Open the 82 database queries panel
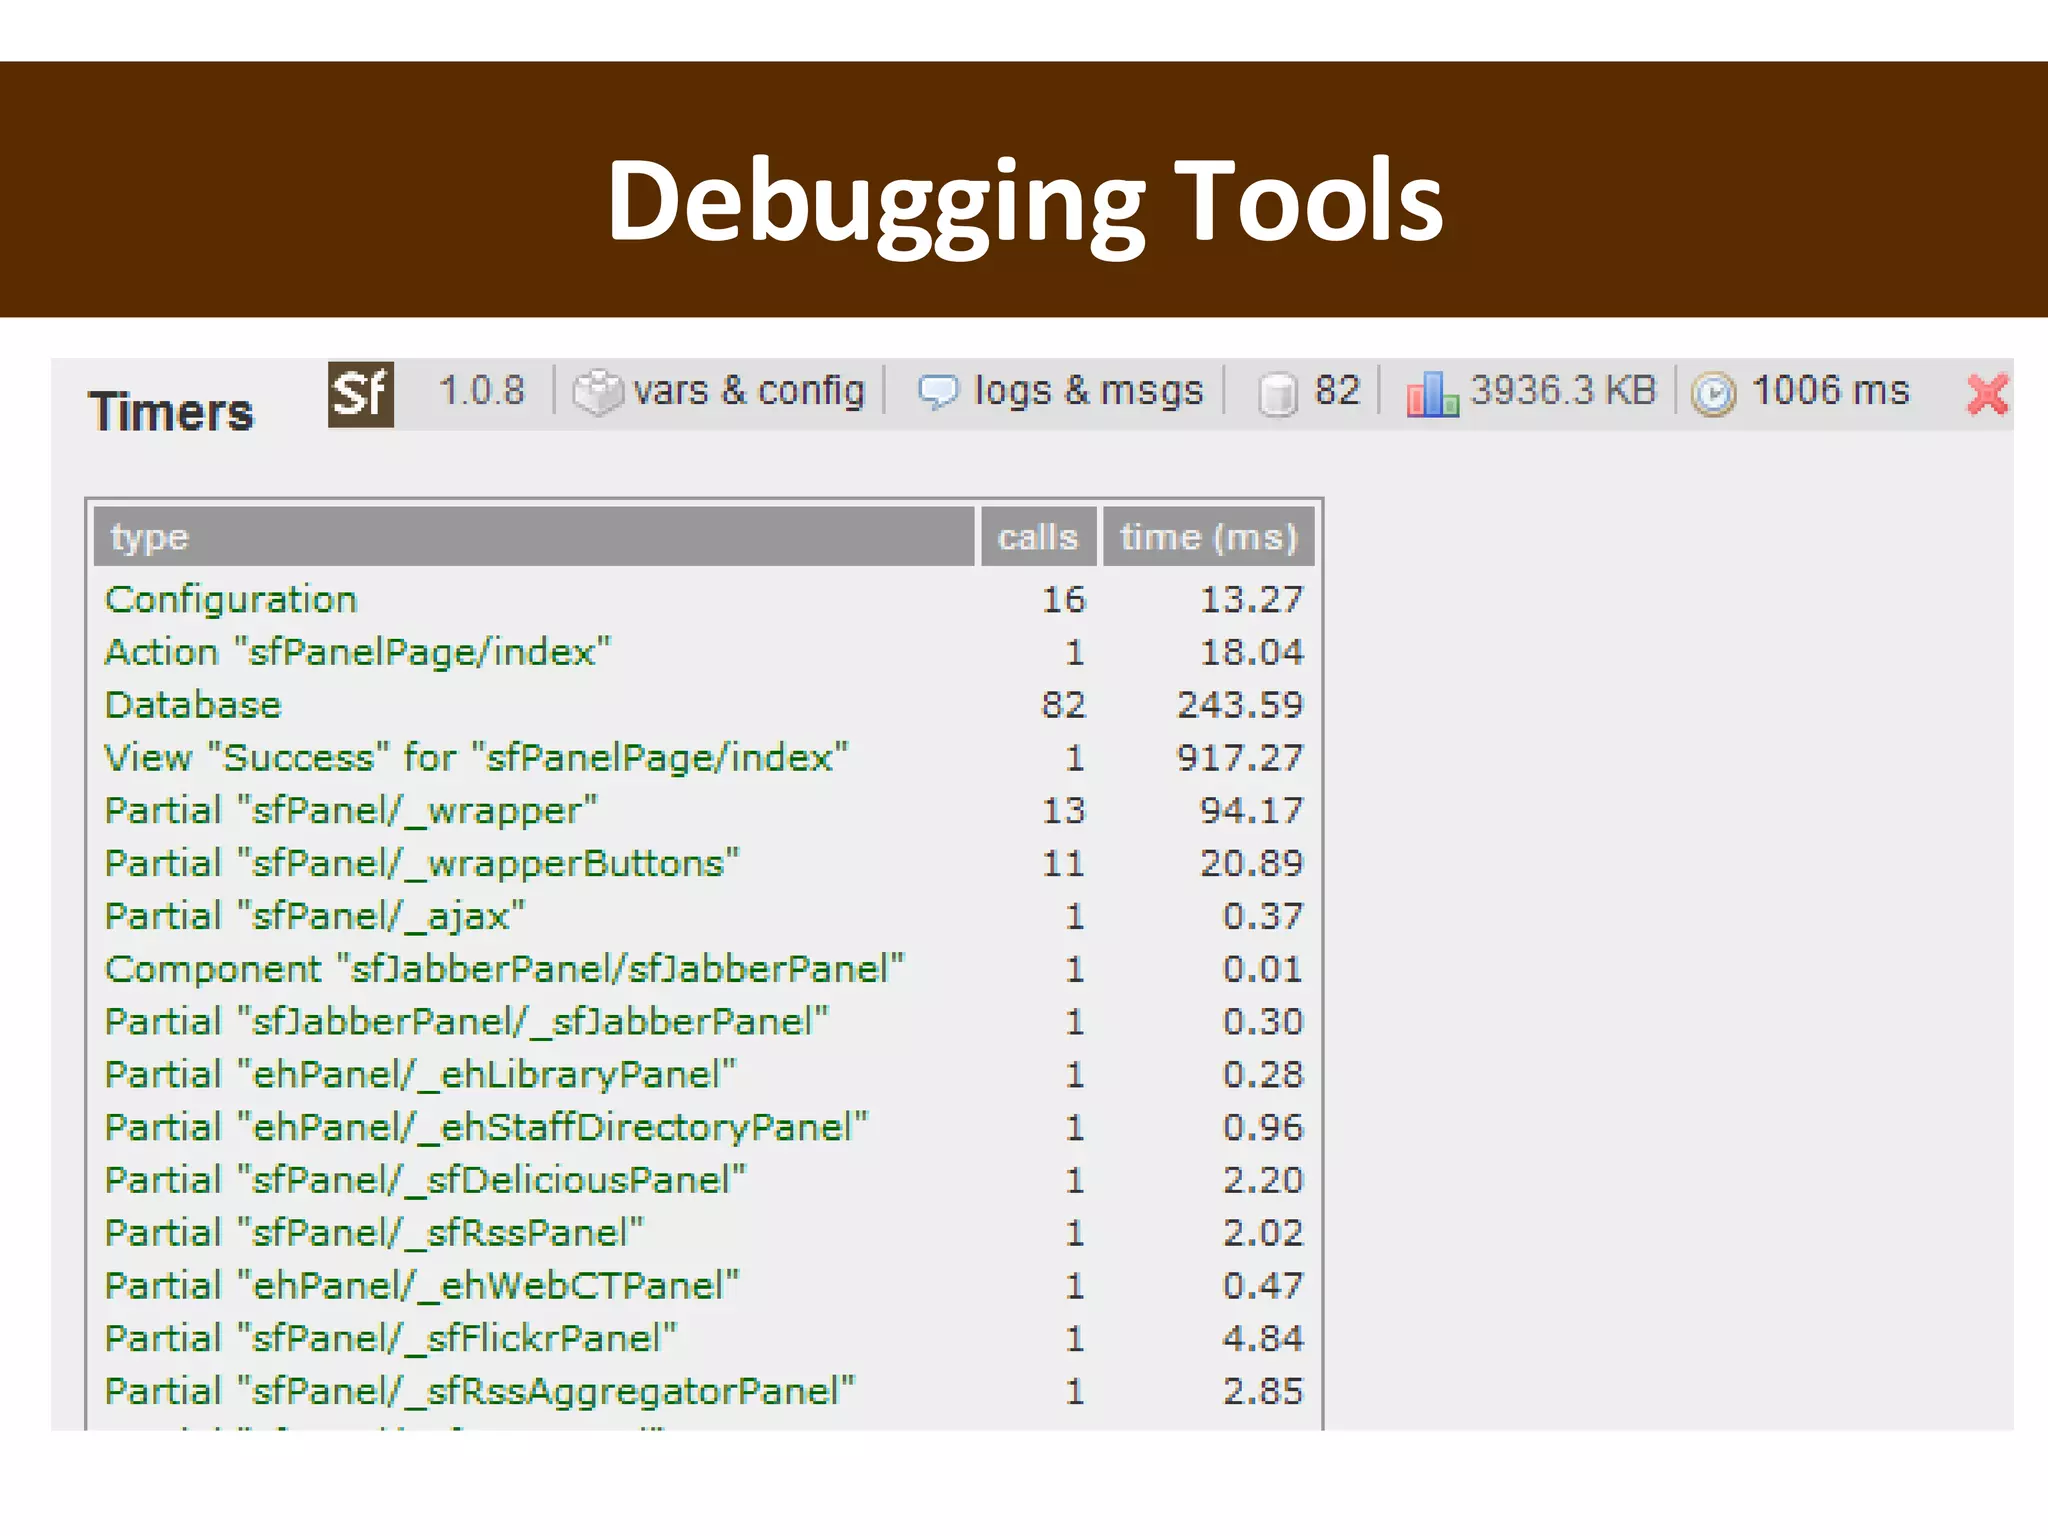The width and height of the screenshot is (2048, 1536). click(x=1337, y=390)
